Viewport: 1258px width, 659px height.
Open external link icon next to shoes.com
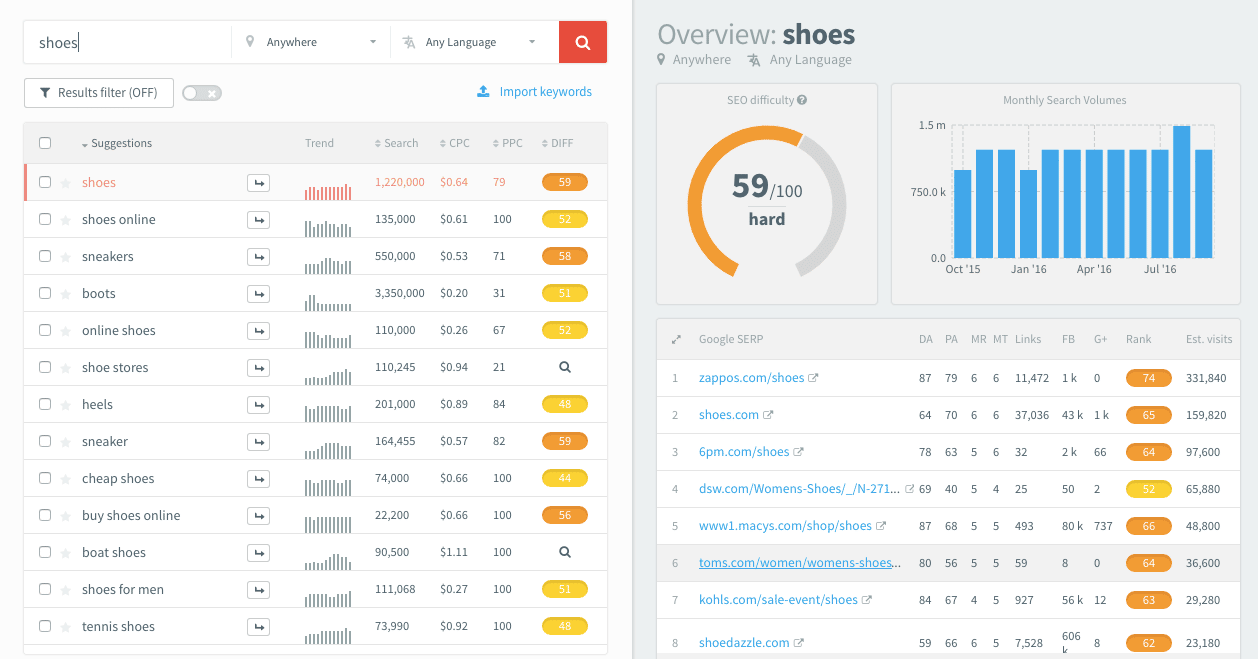coord(768,415)
